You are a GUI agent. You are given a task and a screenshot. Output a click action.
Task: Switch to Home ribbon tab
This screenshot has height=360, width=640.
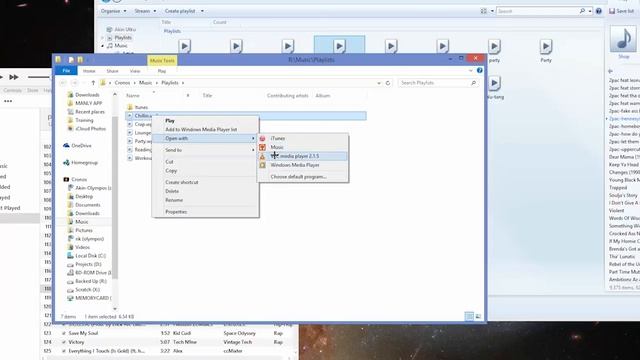89,71
